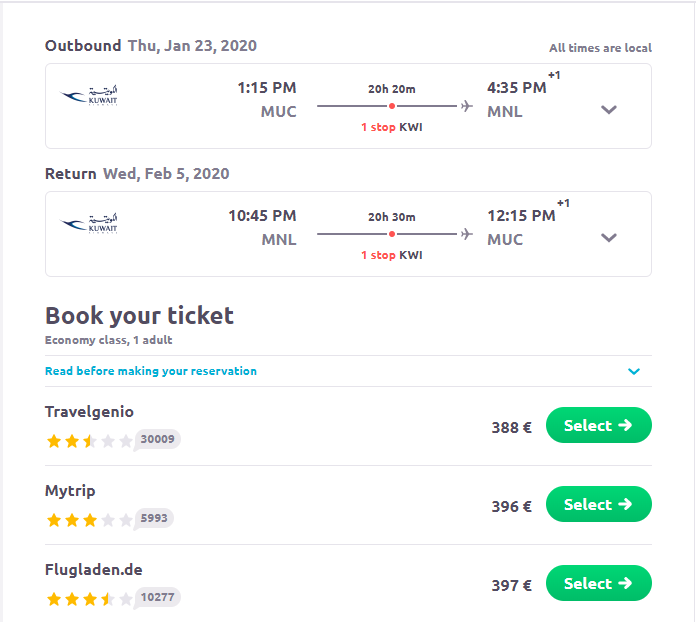696x622 pixels.
Task: Click the red stop dot on outbound flight
Action: (392, 105)
